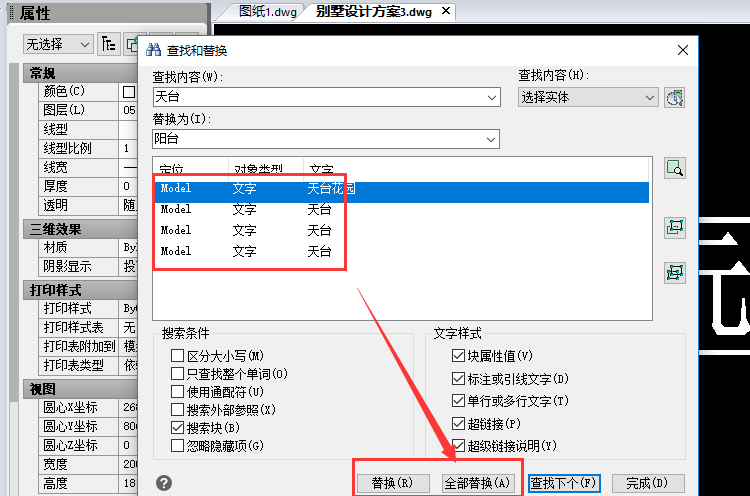The height and width of the screenshot is (496, 750).
Task: Click the 厚度 property row
Action: point(88,186)
